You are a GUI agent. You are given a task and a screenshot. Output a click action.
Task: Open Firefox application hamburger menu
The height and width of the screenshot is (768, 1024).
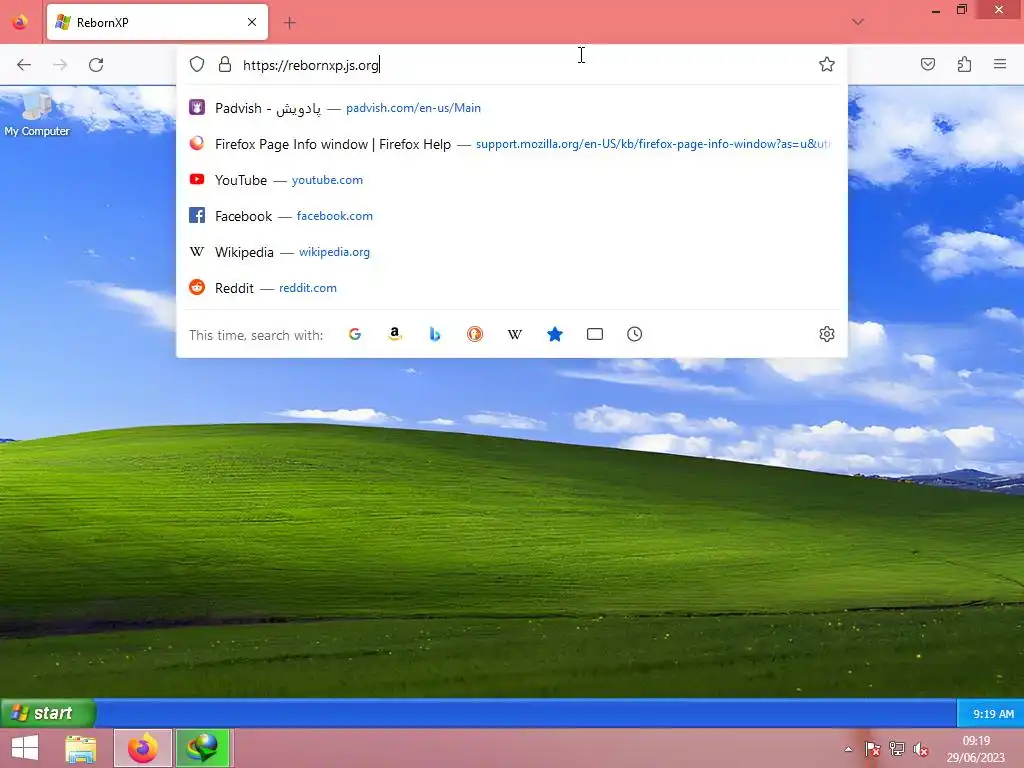(1000, 64)
